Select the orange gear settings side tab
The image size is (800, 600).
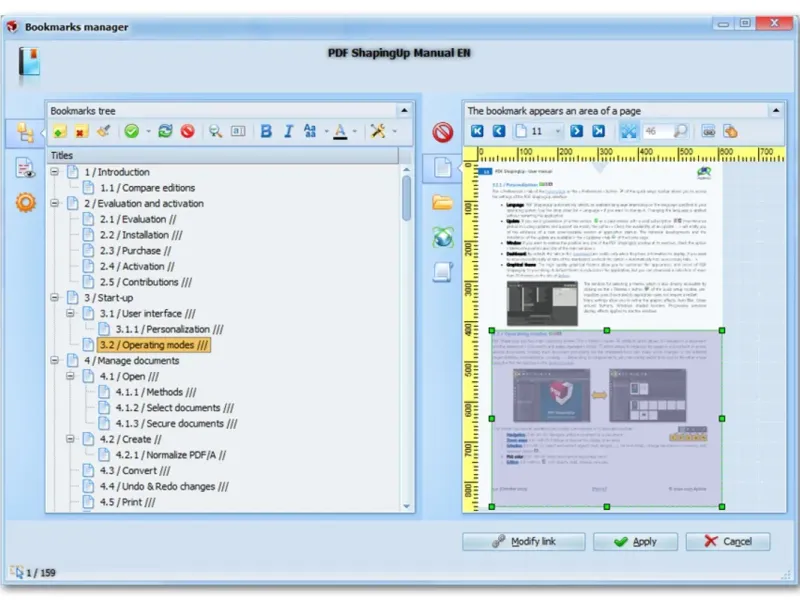26,203
